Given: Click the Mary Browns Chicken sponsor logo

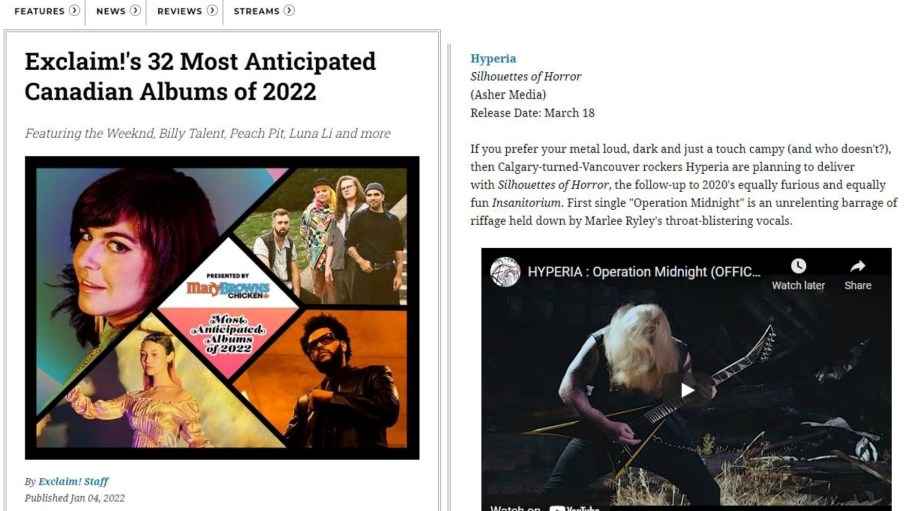Looking at the screenshot, I should pyautogui.click(x=228, y=289).
